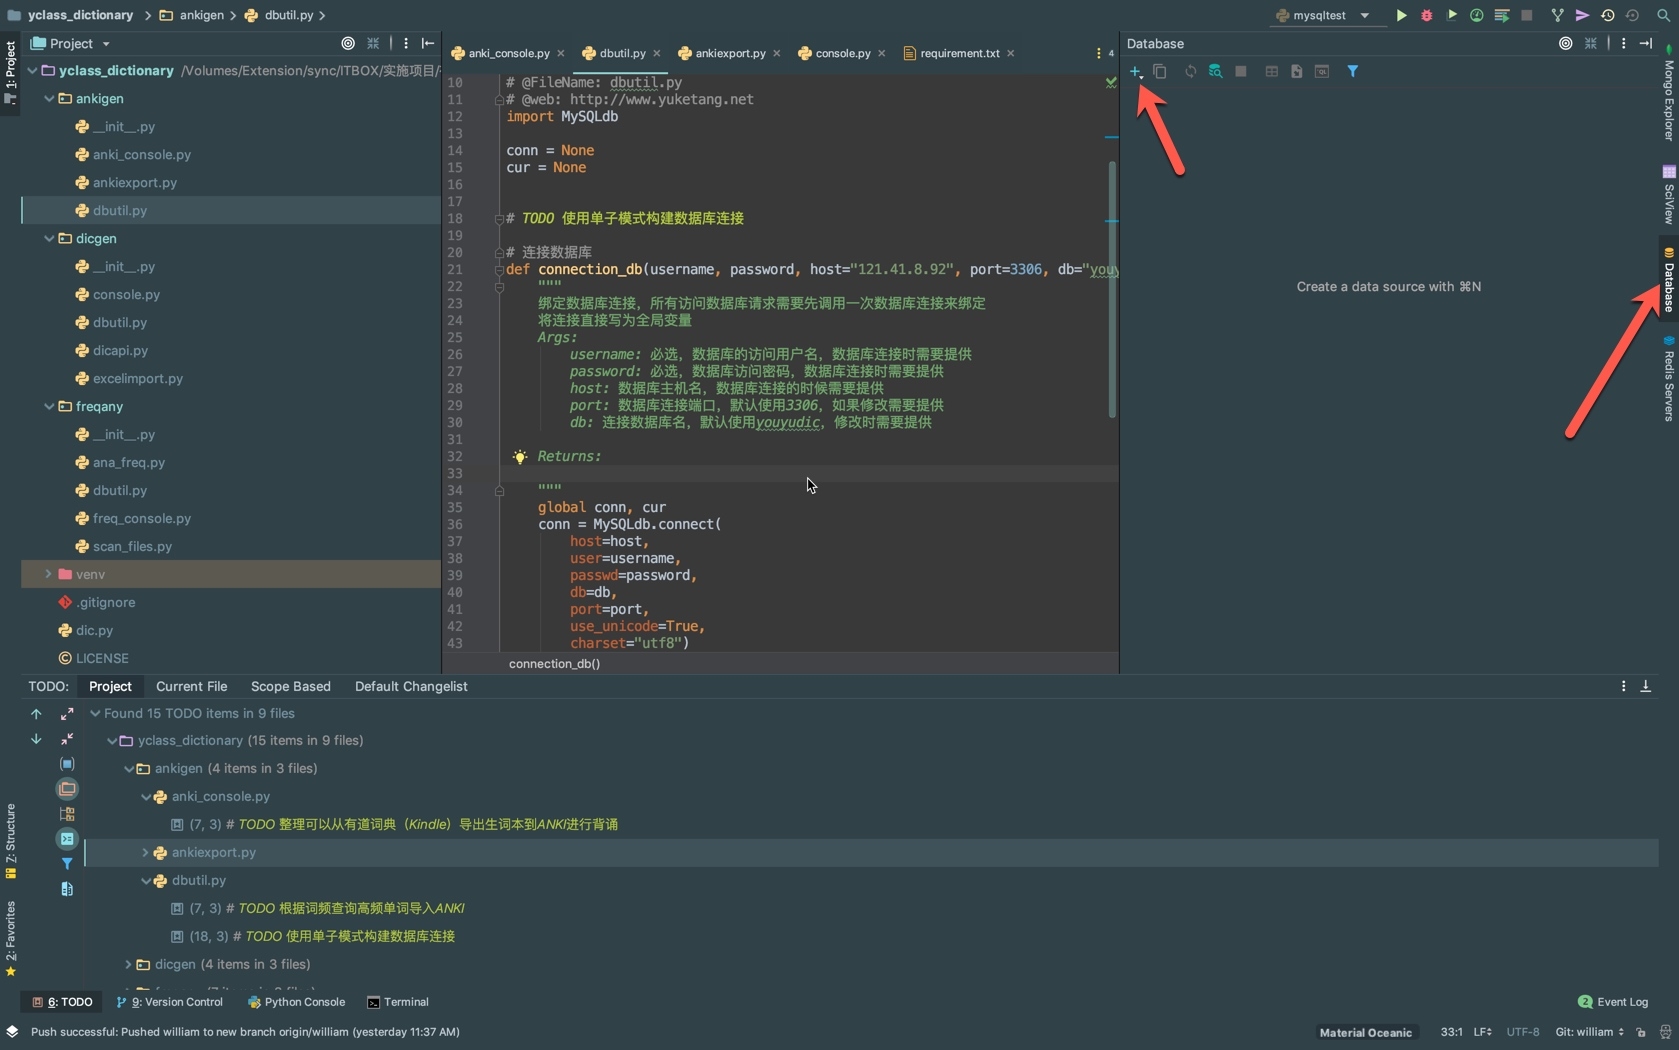Open Search Everywhere magnifier icon

tap(1663, 15)
